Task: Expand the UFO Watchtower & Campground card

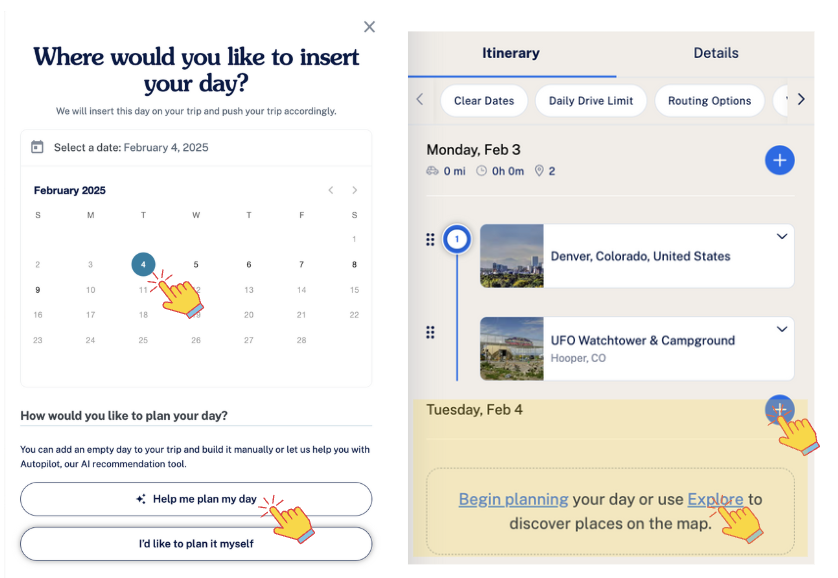Action: coord(781,329)
